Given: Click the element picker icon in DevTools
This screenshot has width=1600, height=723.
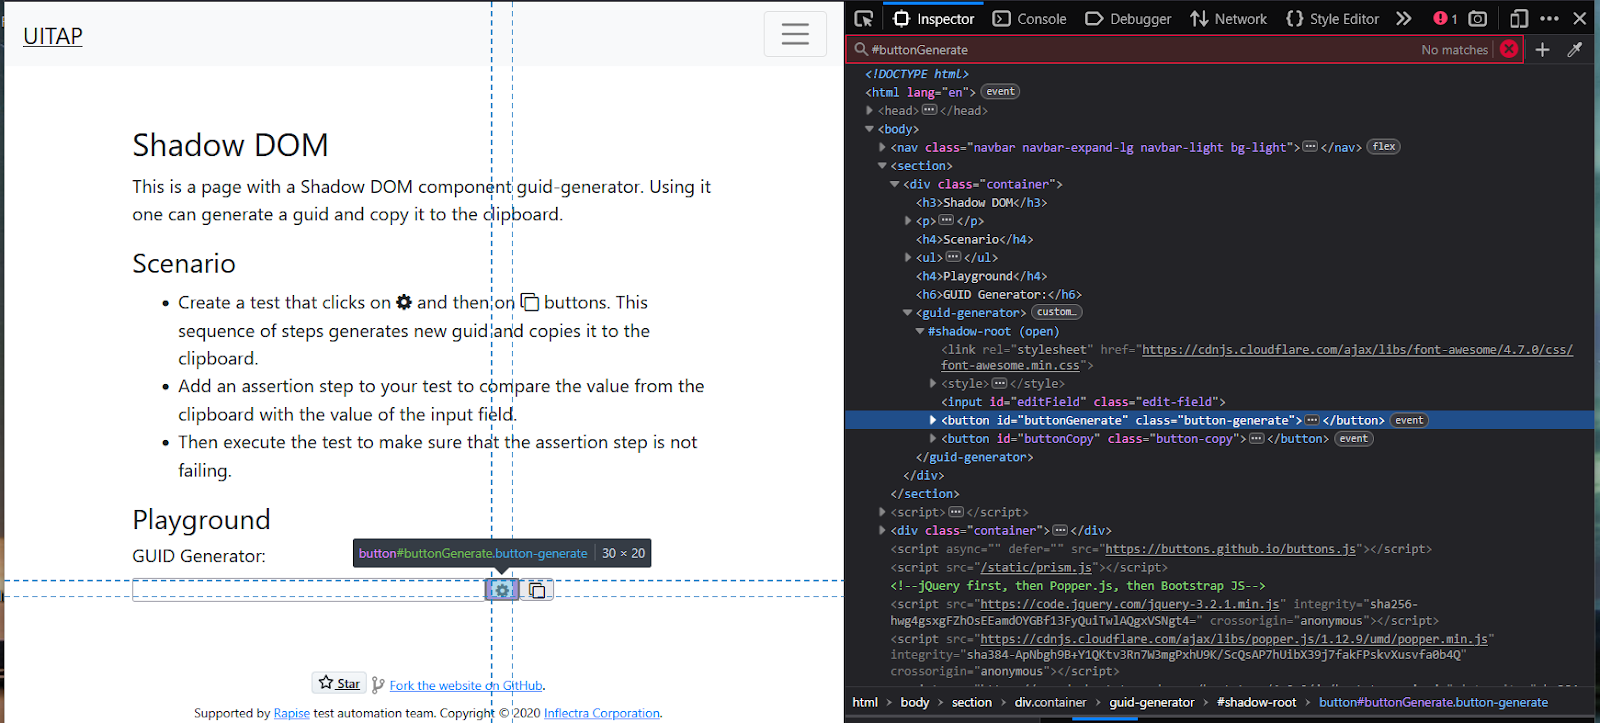Looking at the screenshot, I should pos(864,18).
